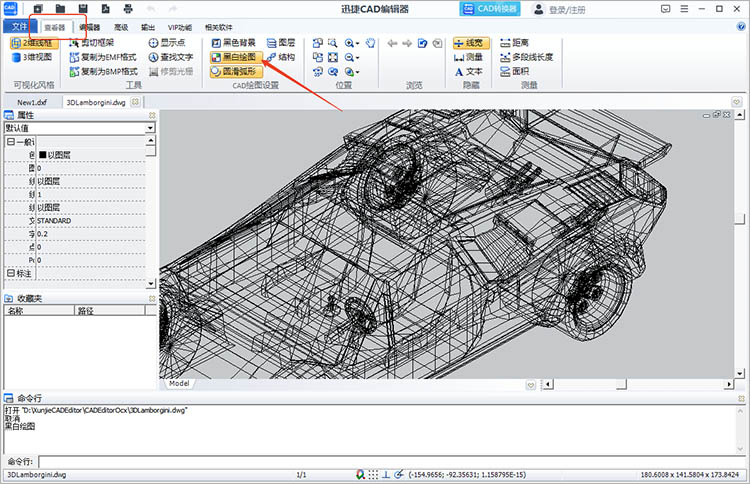Click the fit-to-window extents icon
750x484 pixels.
pos(333,57)
